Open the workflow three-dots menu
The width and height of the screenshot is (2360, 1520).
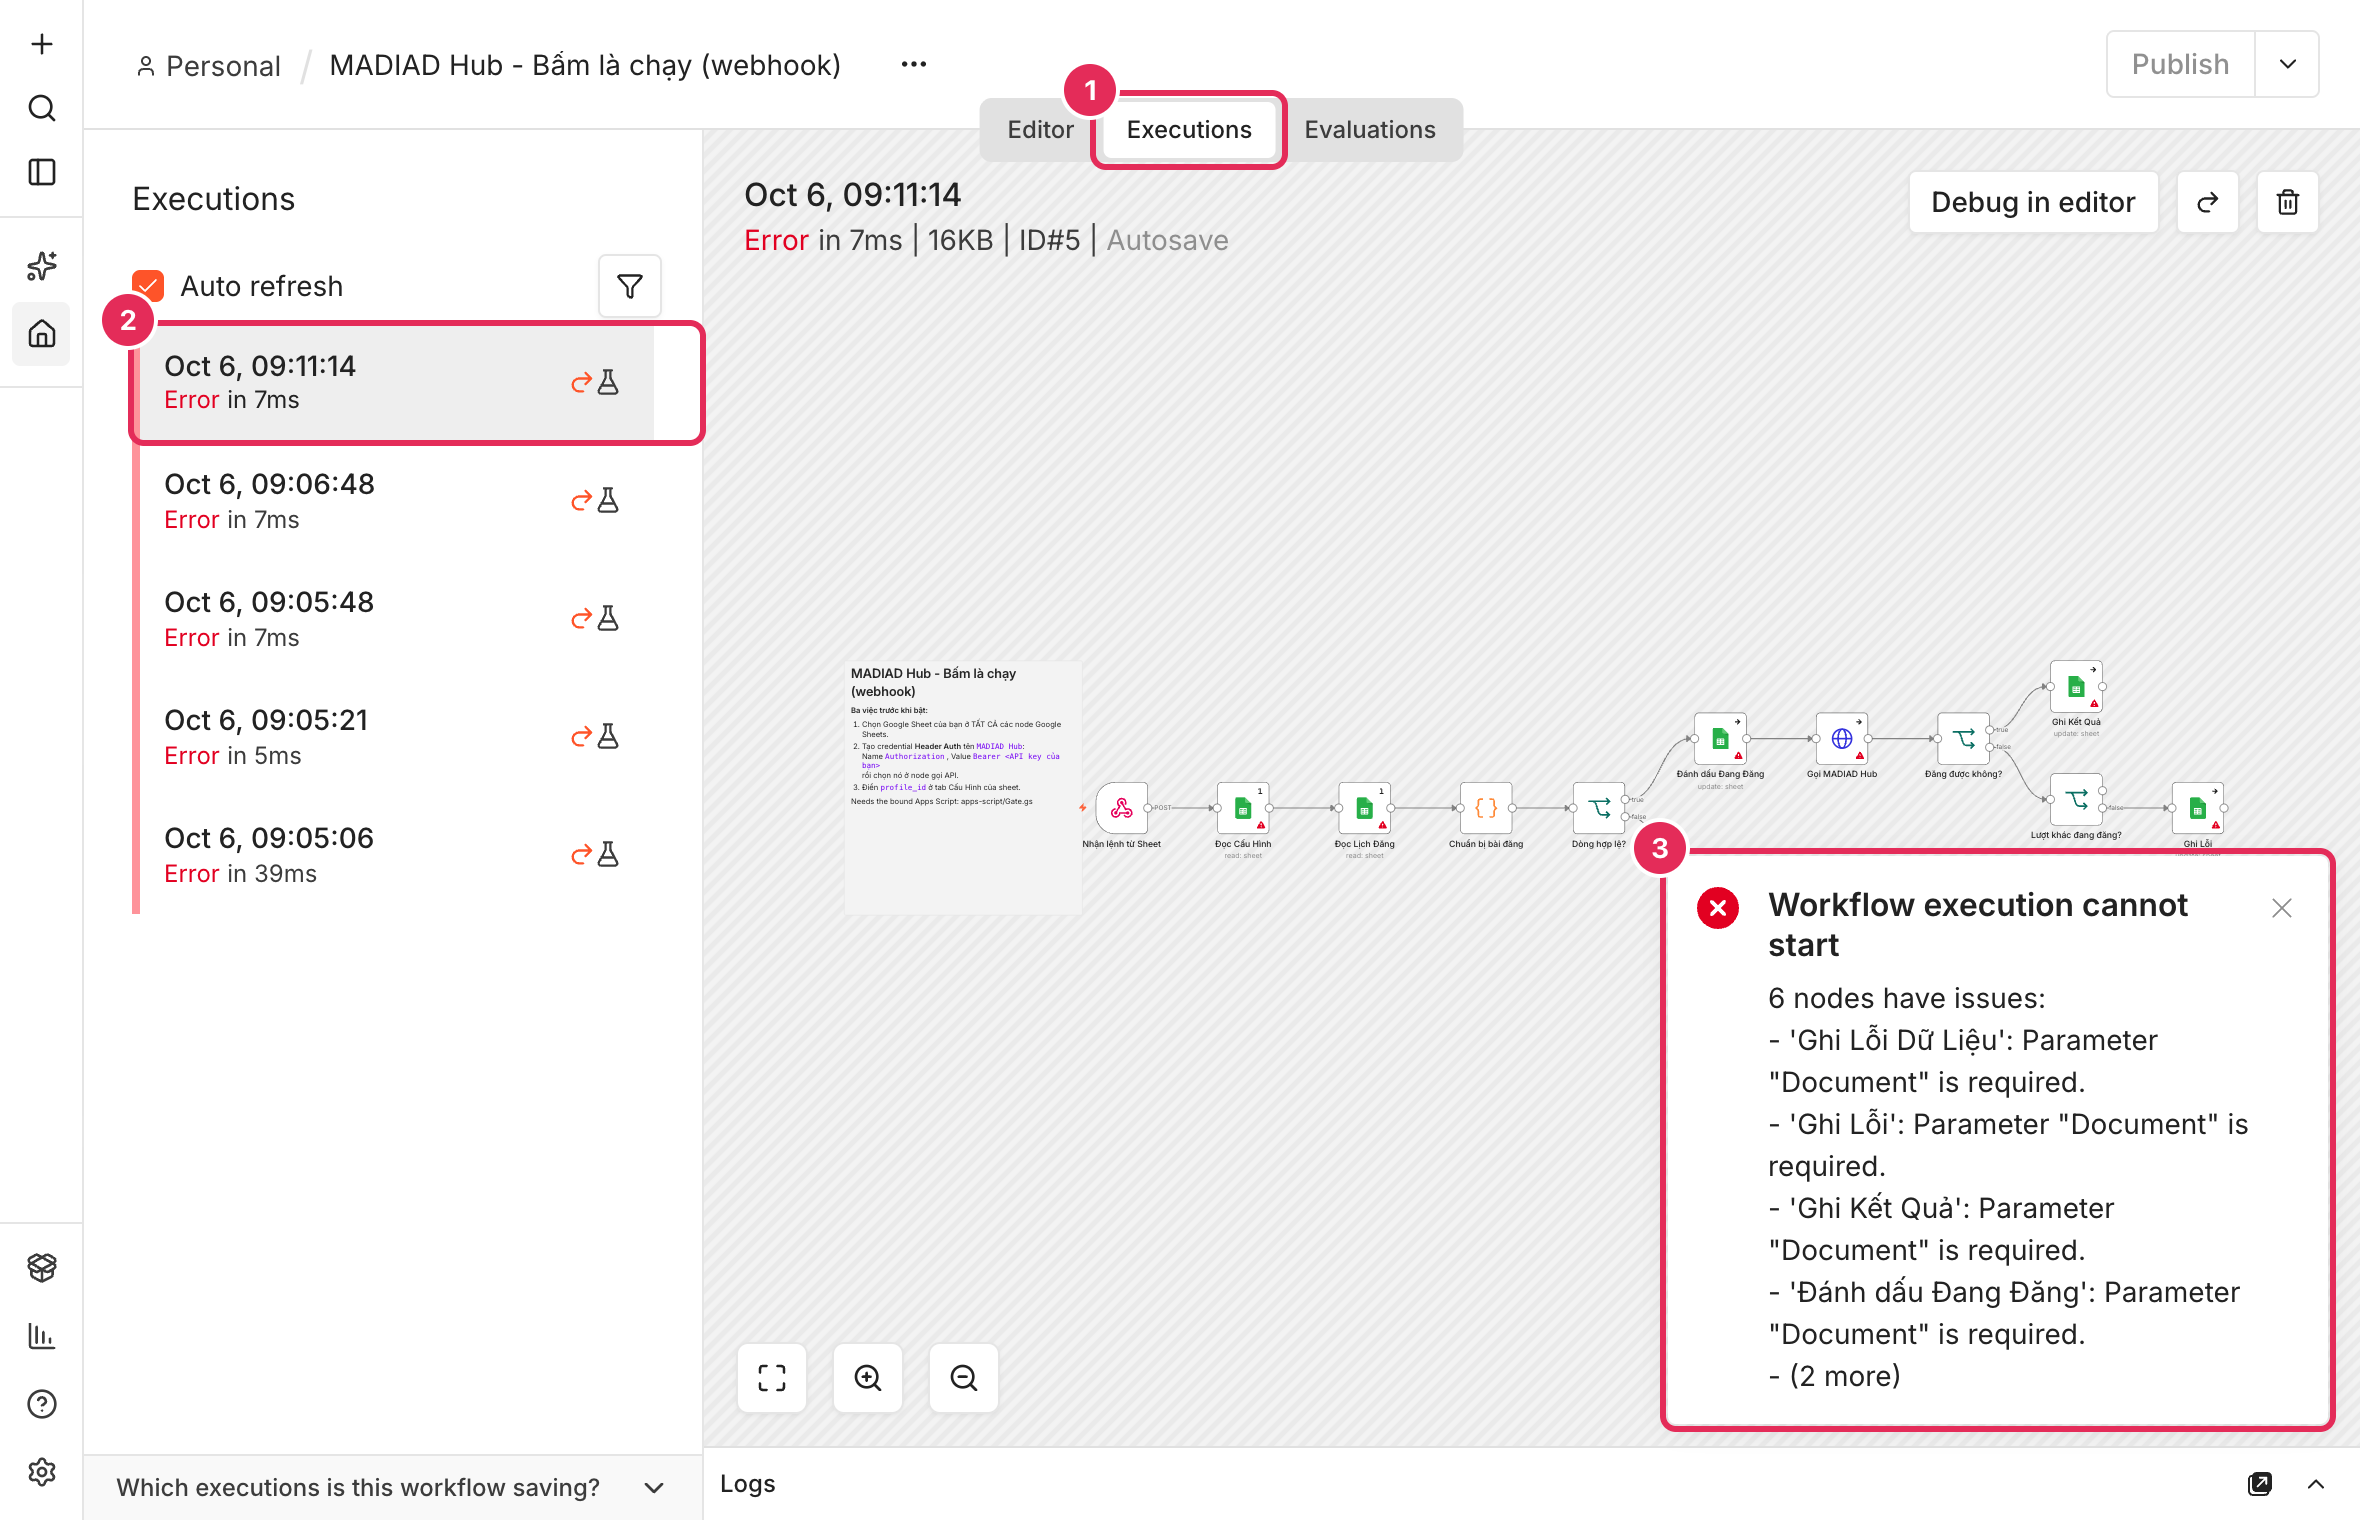(913, 65)
